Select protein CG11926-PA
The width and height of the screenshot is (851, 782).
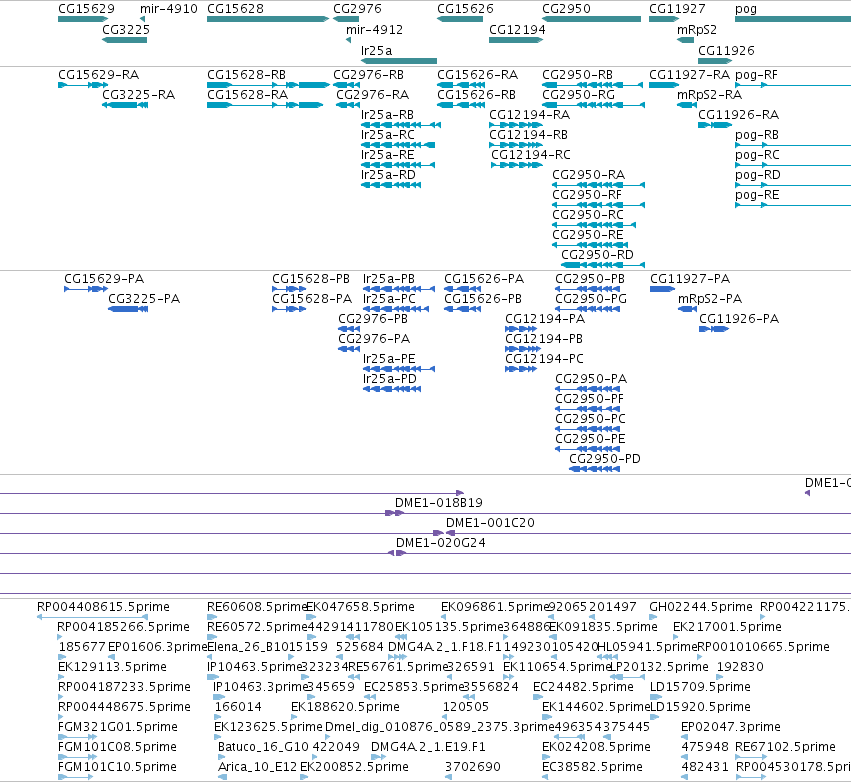coord(739,319)
